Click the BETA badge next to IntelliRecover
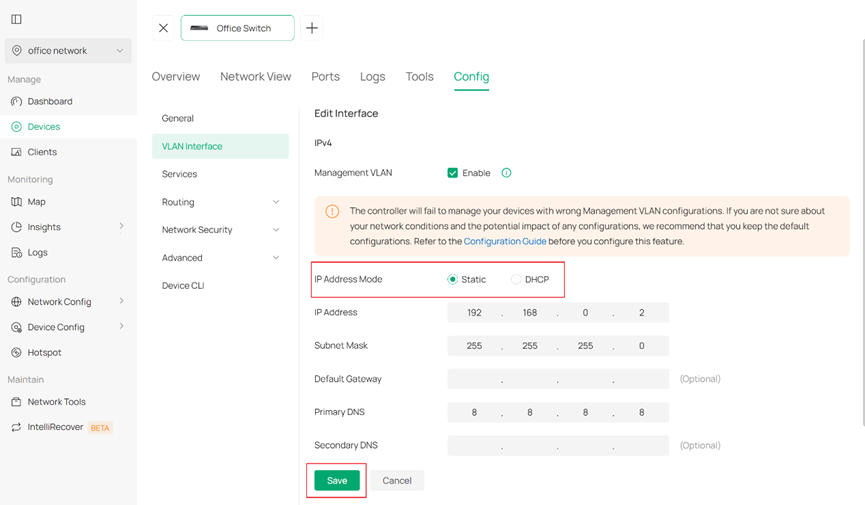Screen dimensions: 865x505 100,428
